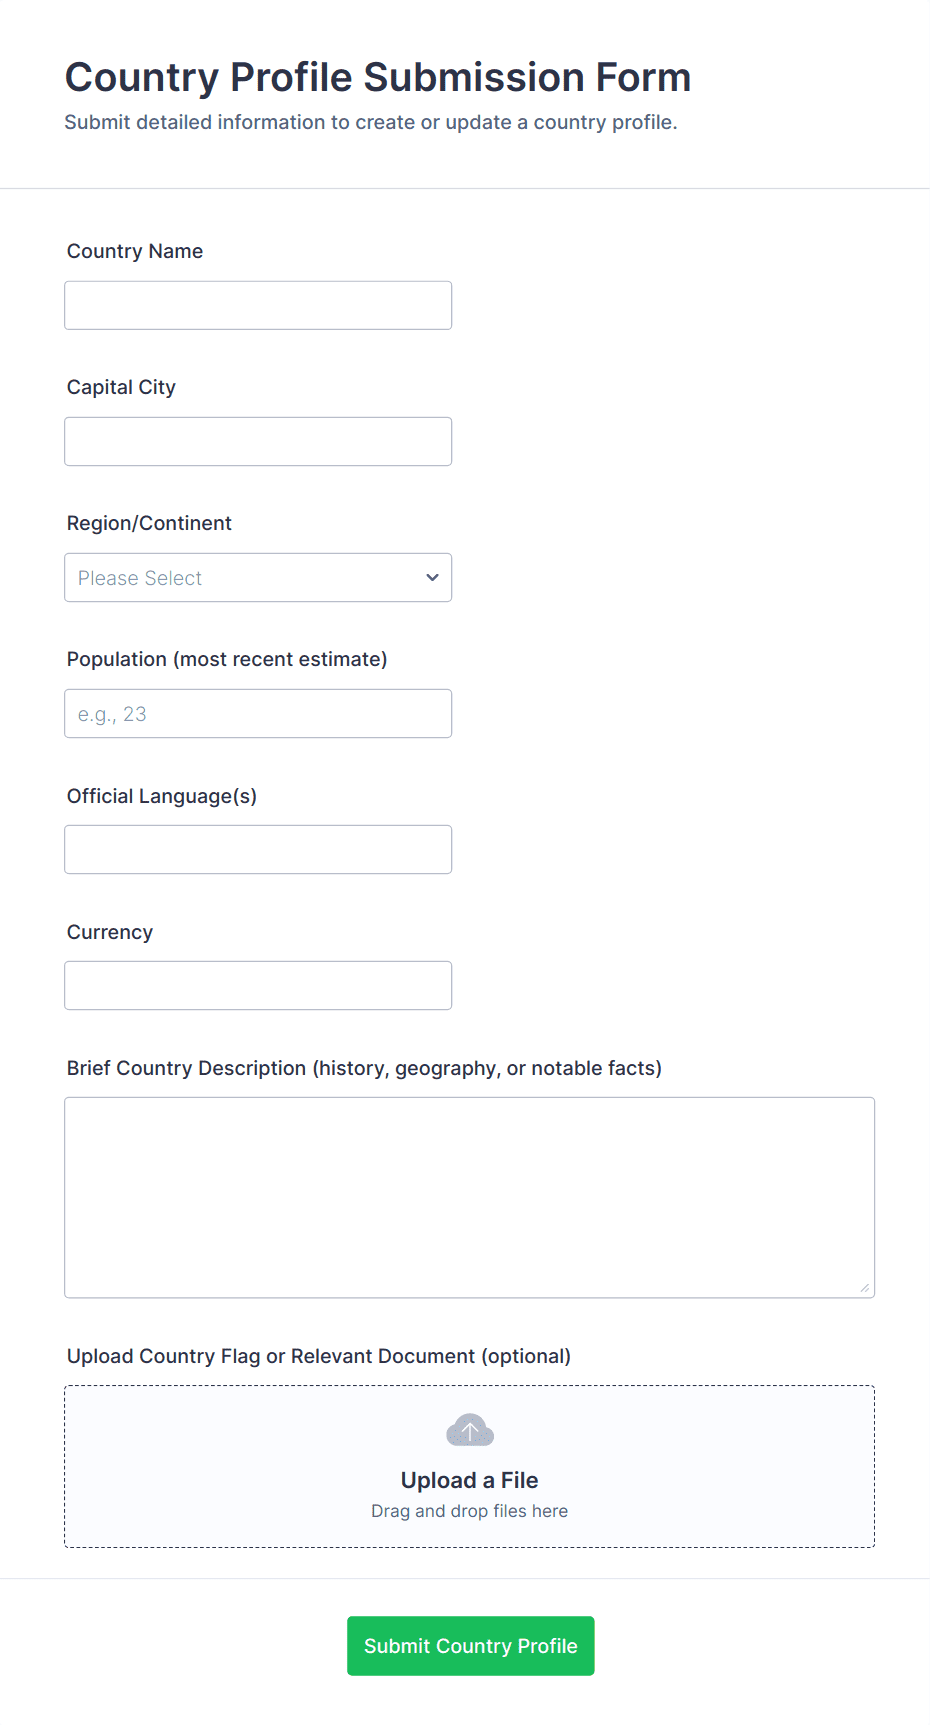Click the Drag and drop files here text
Screen dimensions: 930x1725
[469, 1510]
